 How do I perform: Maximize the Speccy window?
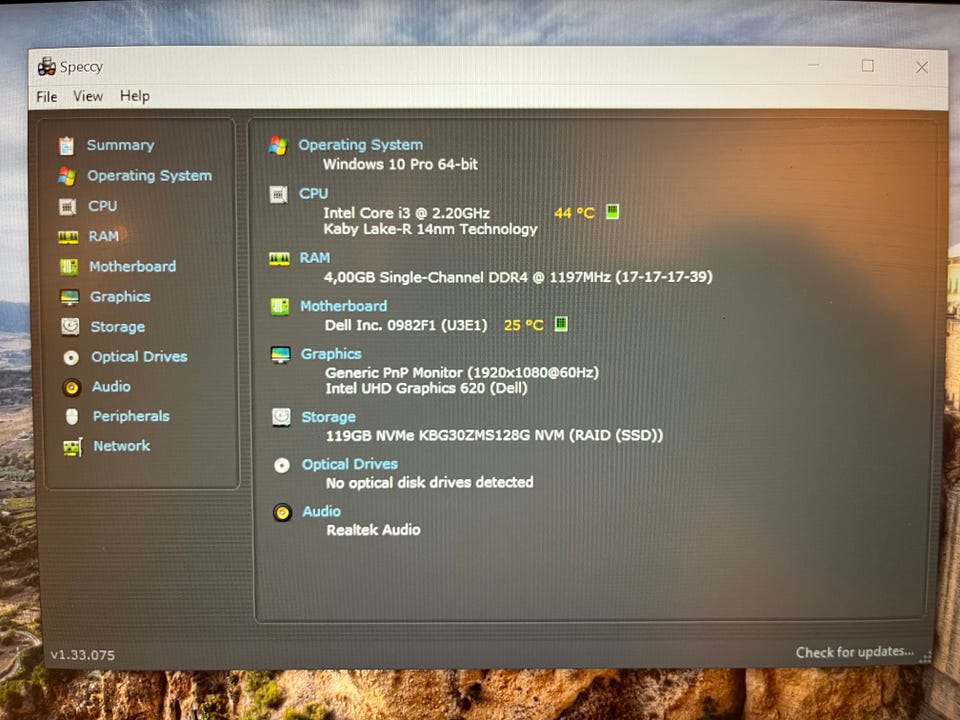tap(868, 66)
